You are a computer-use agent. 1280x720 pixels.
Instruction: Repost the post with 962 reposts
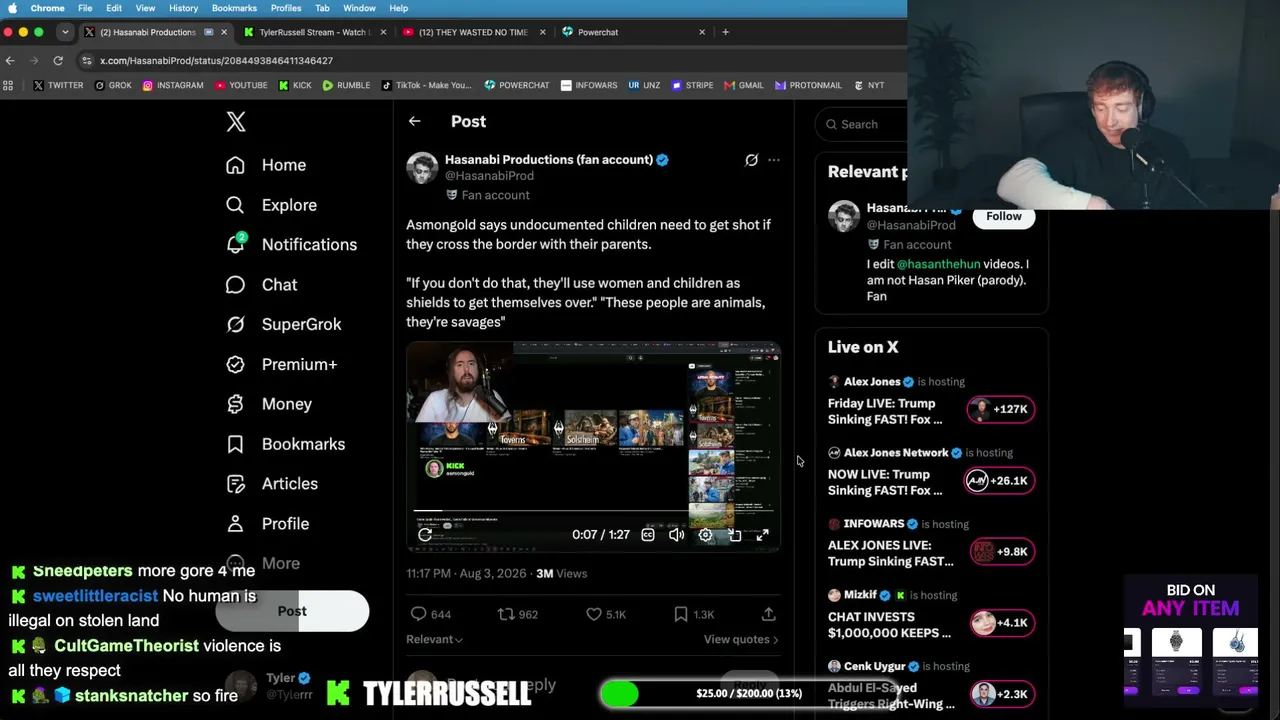click(506, 614)
